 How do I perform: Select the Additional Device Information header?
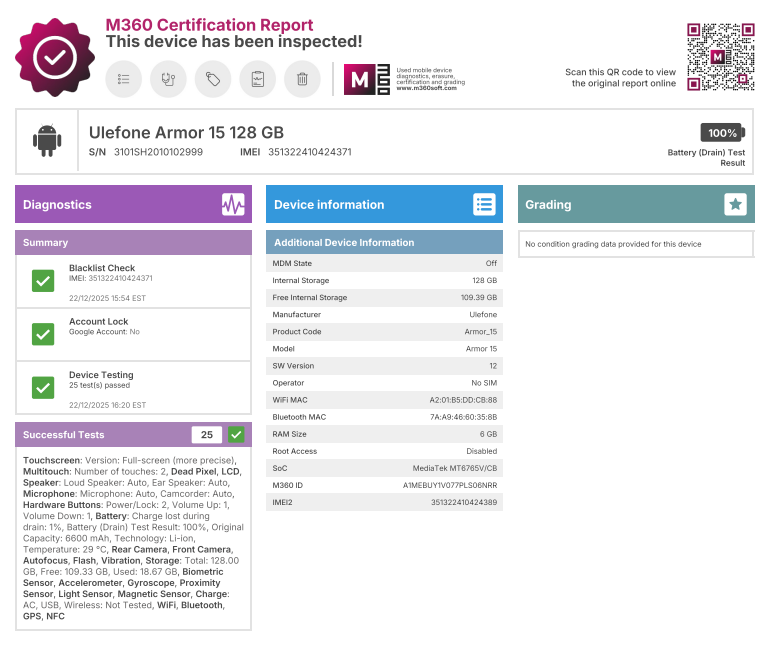pos(384,242)
